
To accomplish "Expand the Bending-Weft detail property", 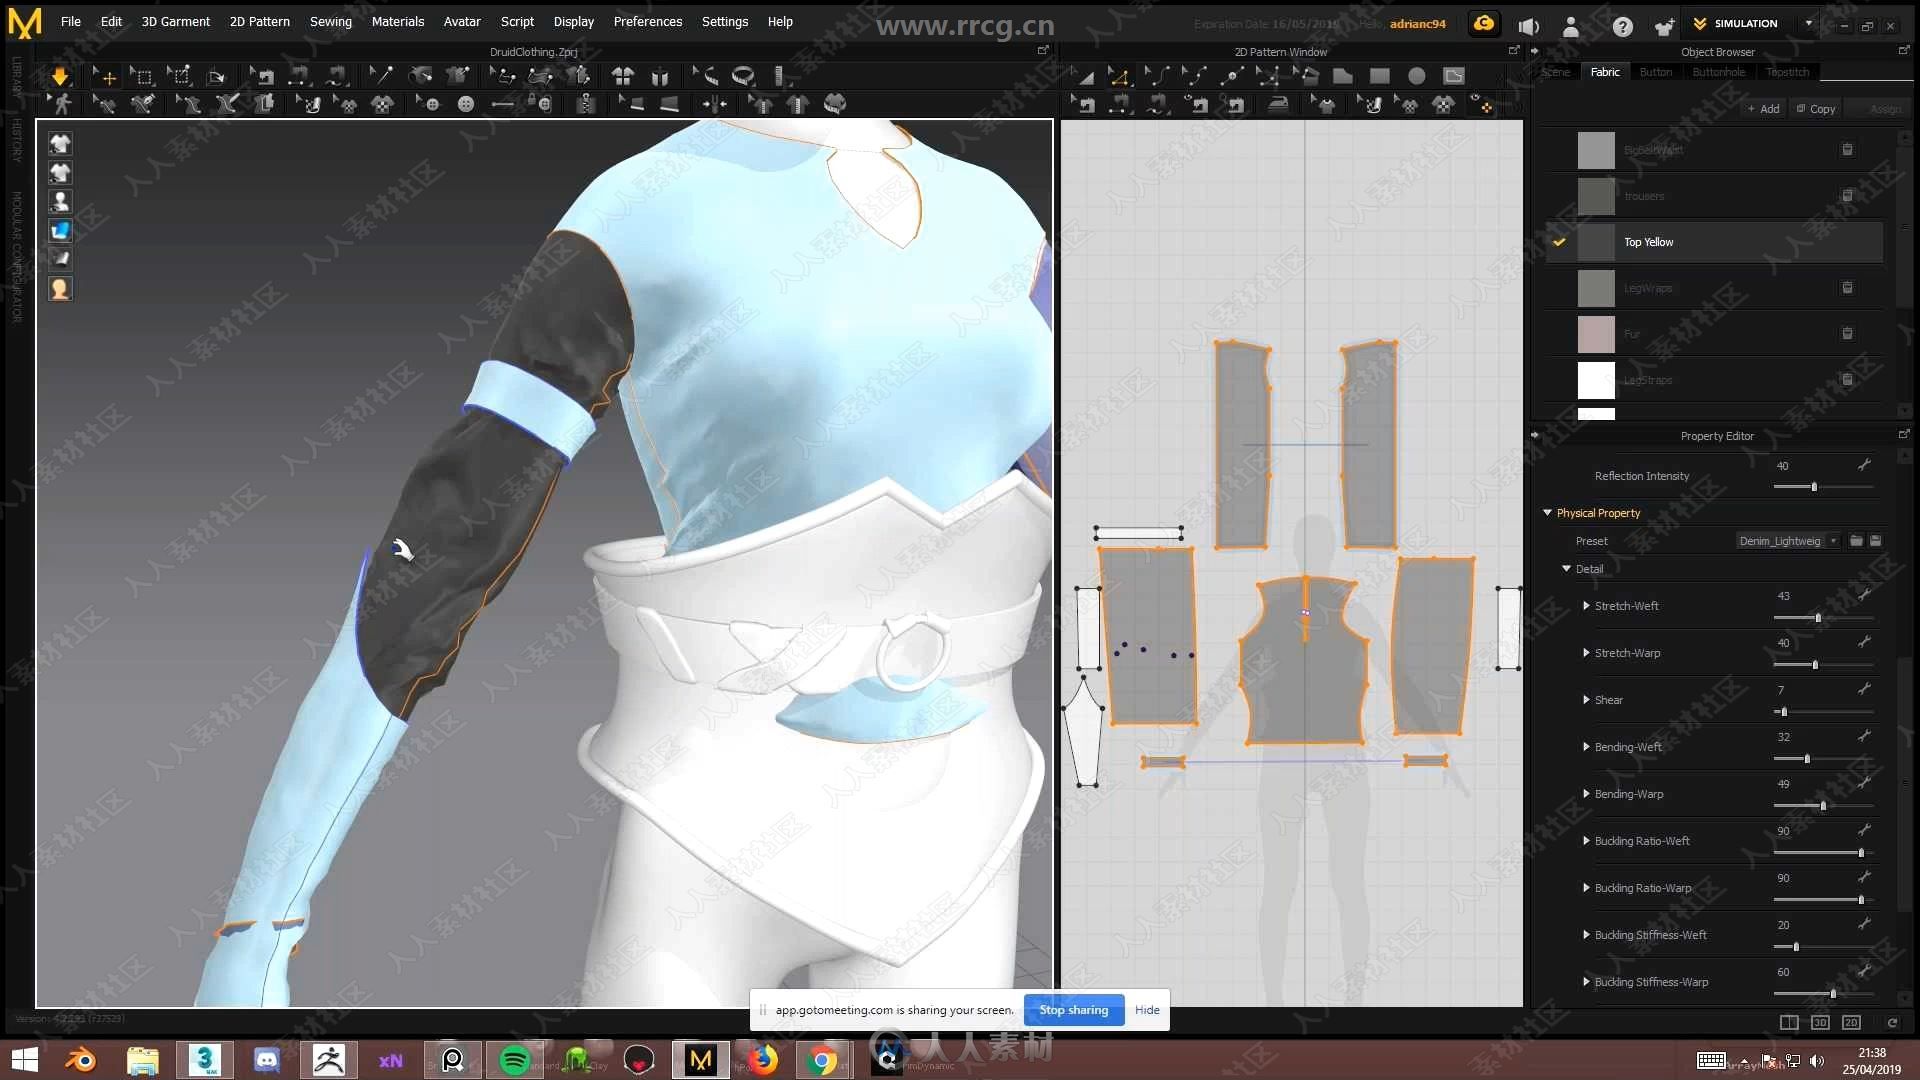I will (1586, 746).
